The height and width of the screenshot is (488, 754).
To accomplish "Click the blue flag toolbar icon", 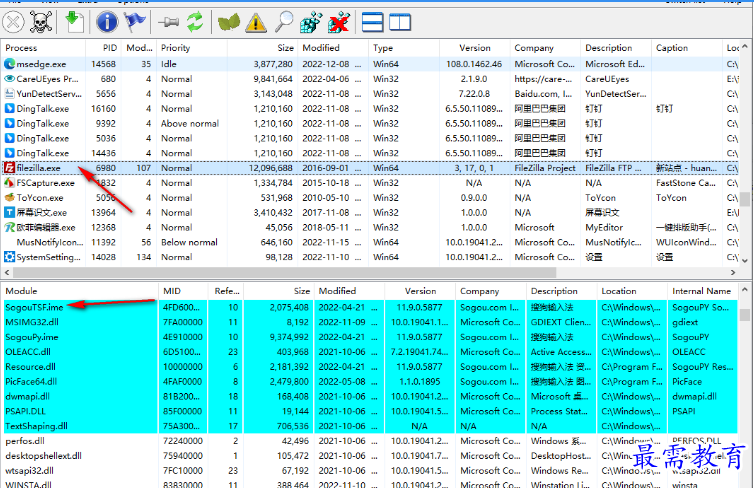I will pos(135,22).
